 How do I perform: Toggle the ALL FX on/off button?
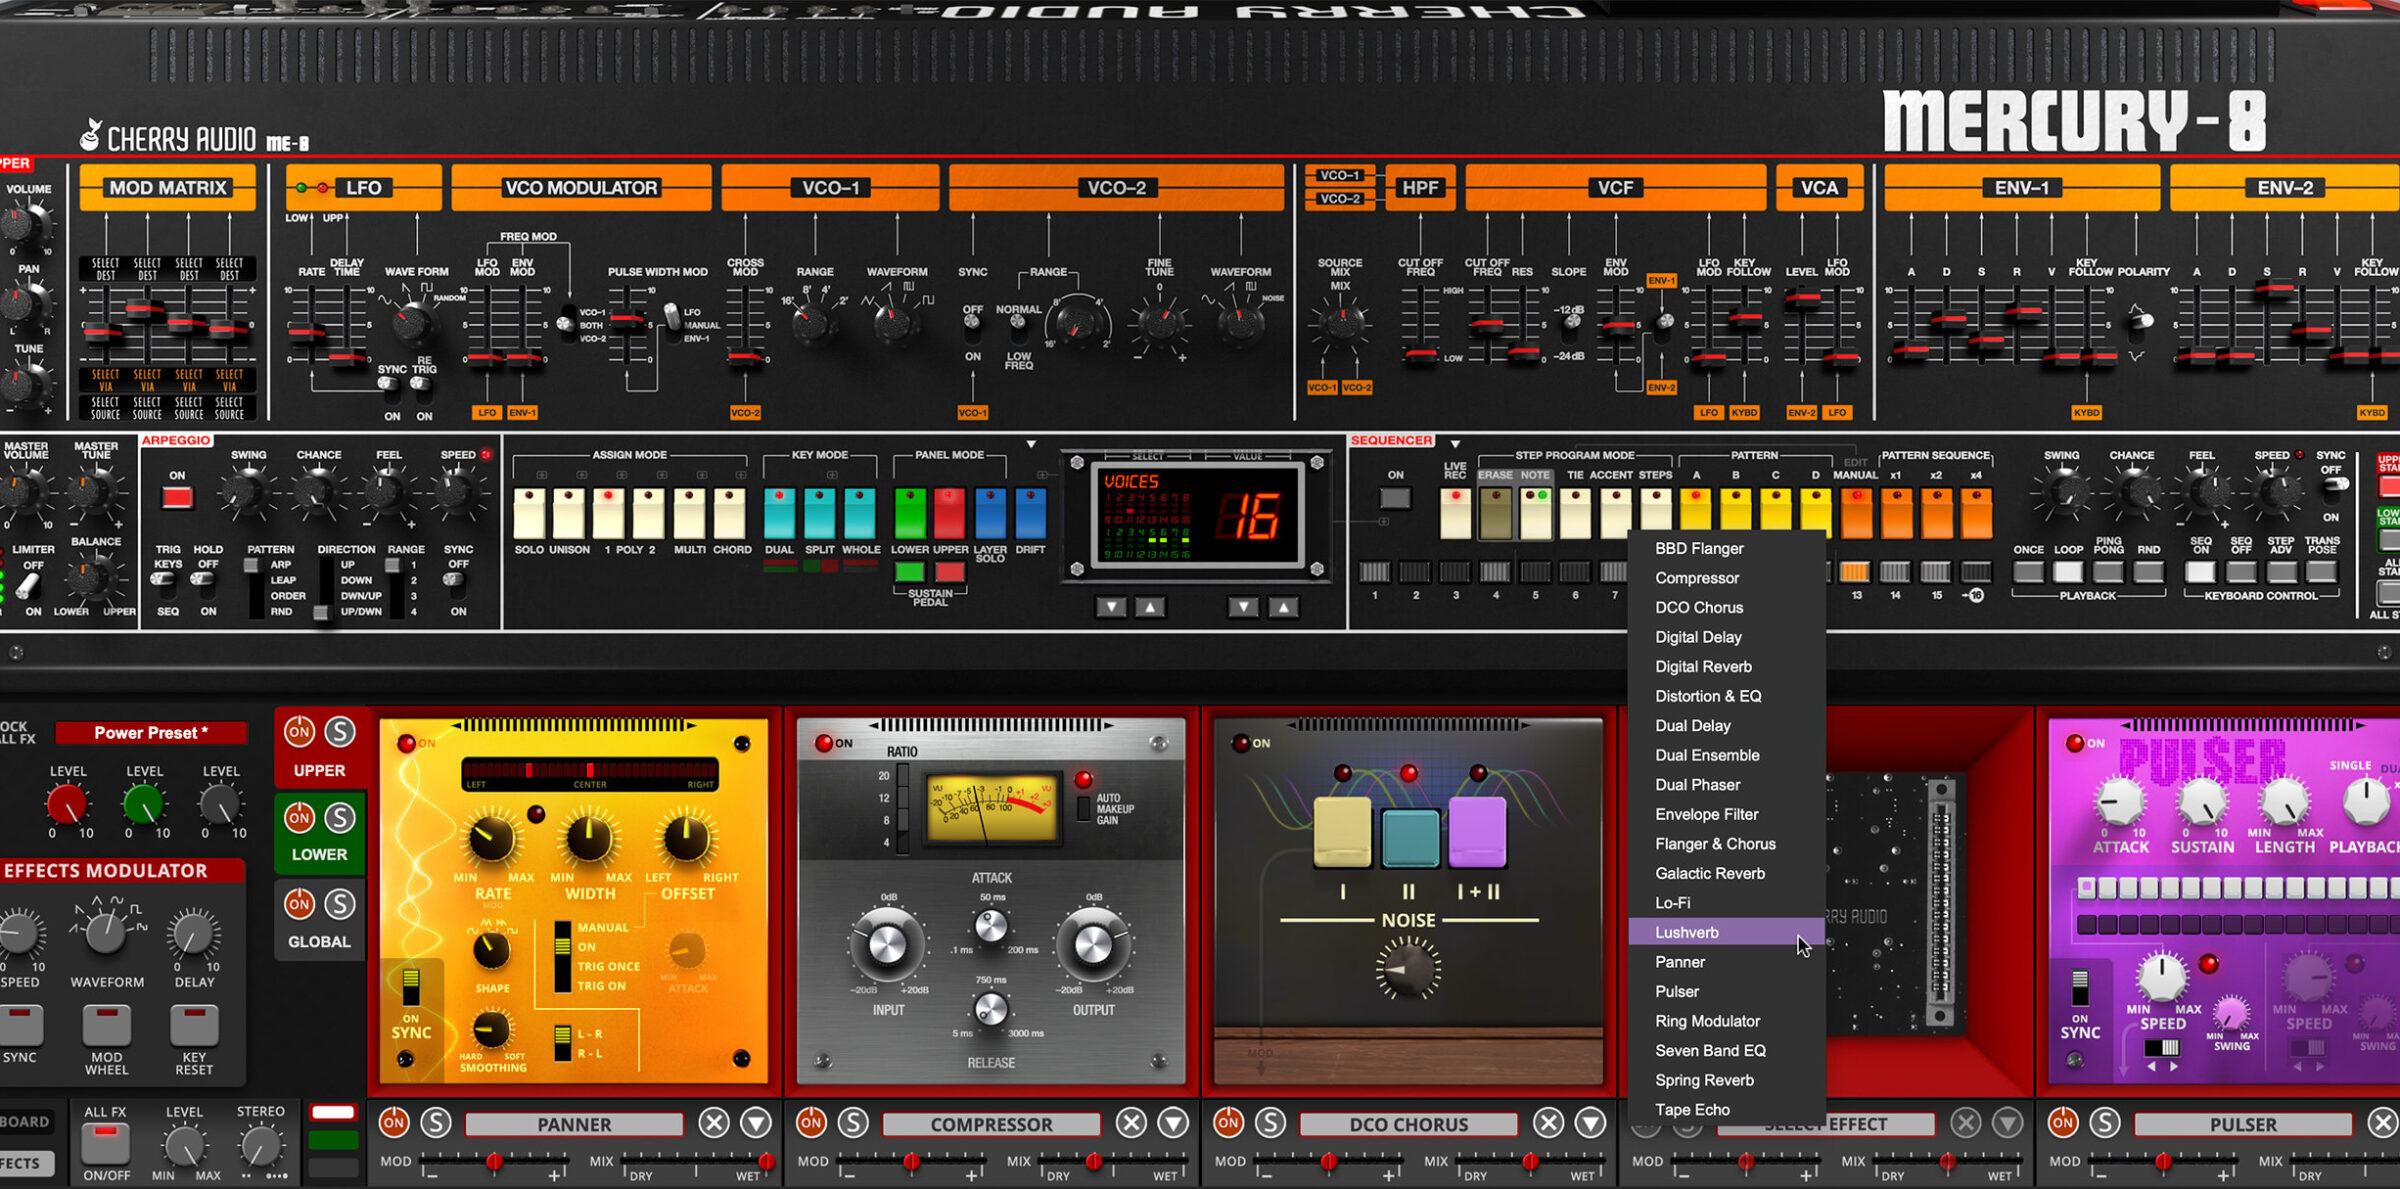click(x=106, y=1142)
